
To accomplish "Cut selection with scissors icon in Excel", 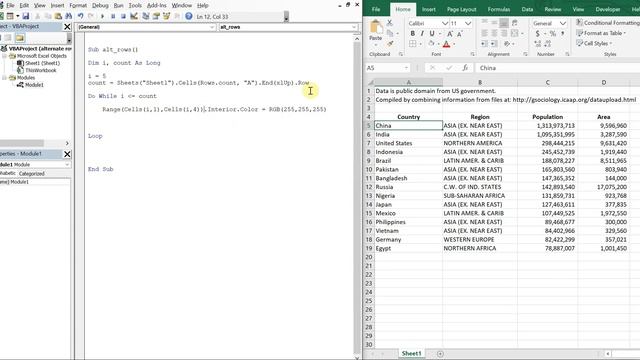I will pos(390,23).
